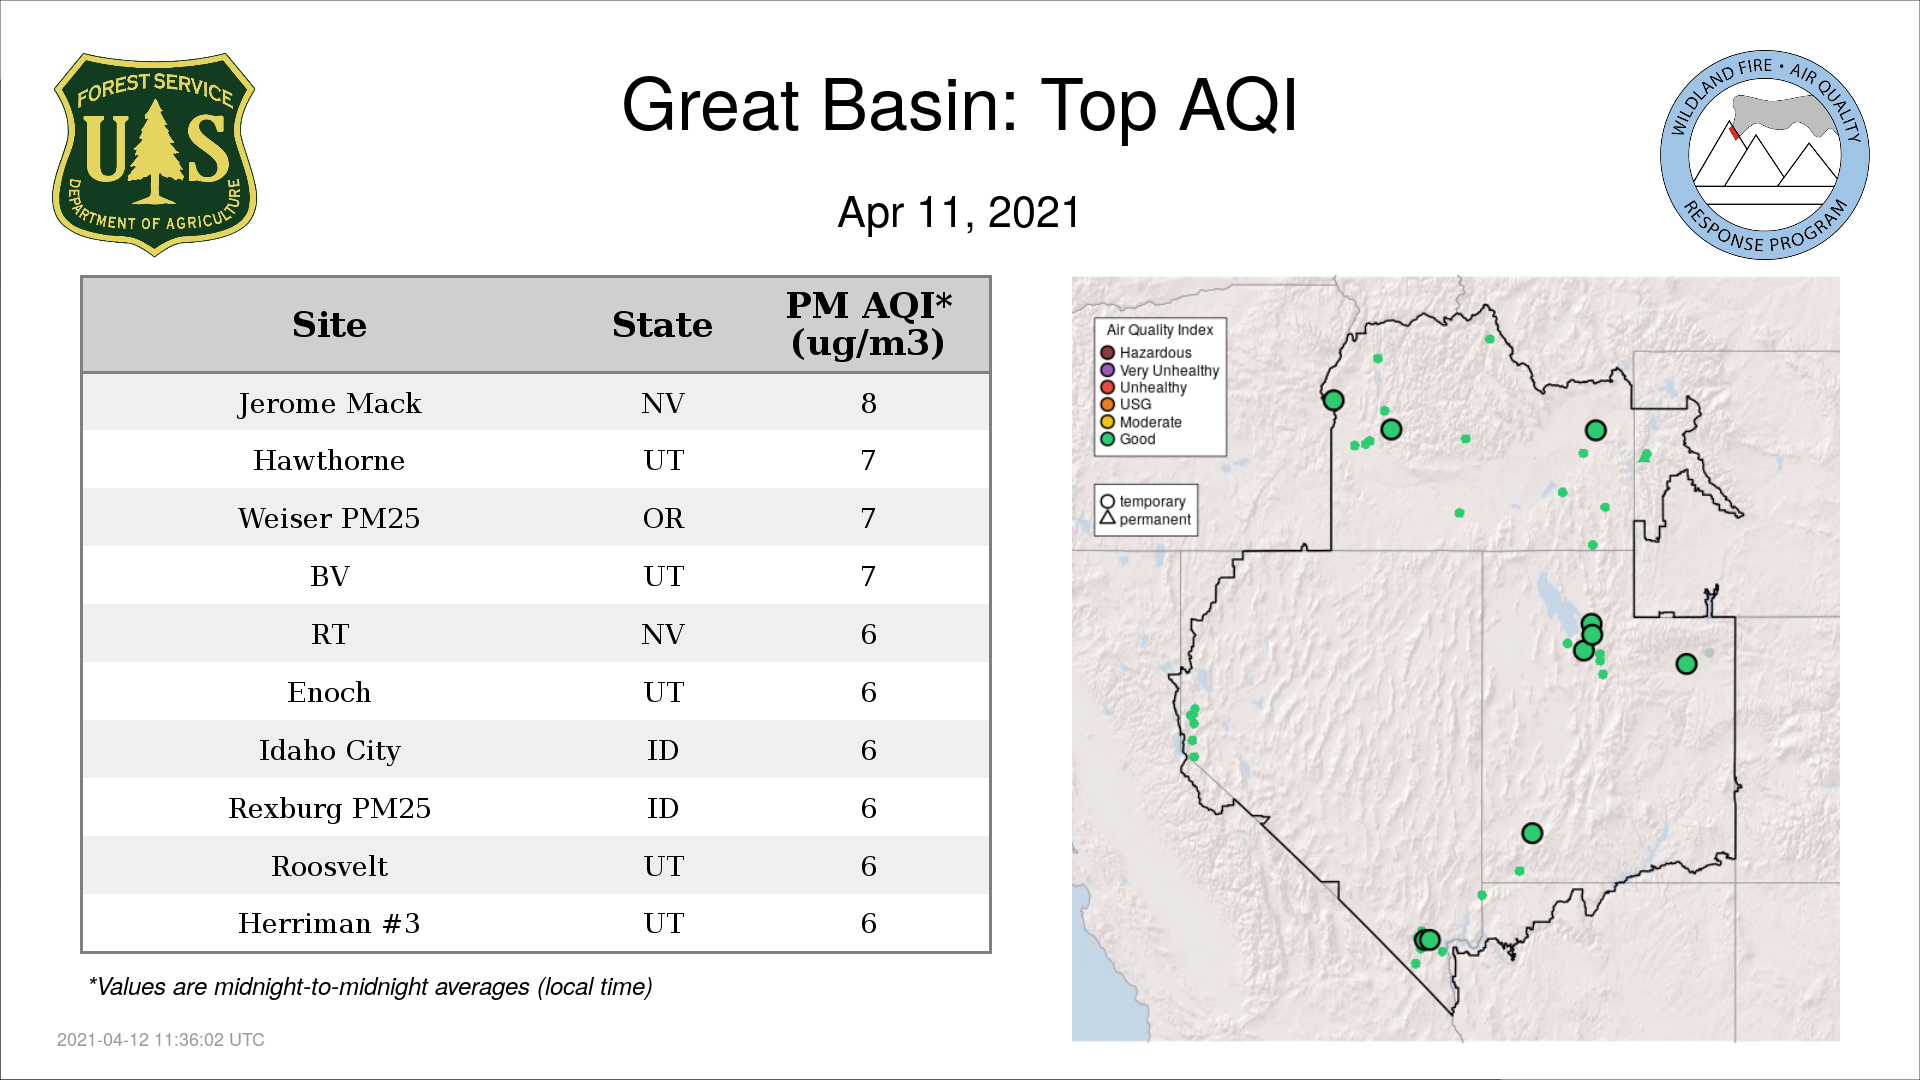Click the AQI value 7 for Hawthorne
This screenshot has height=1080, width=1920.
coord(868,460)
